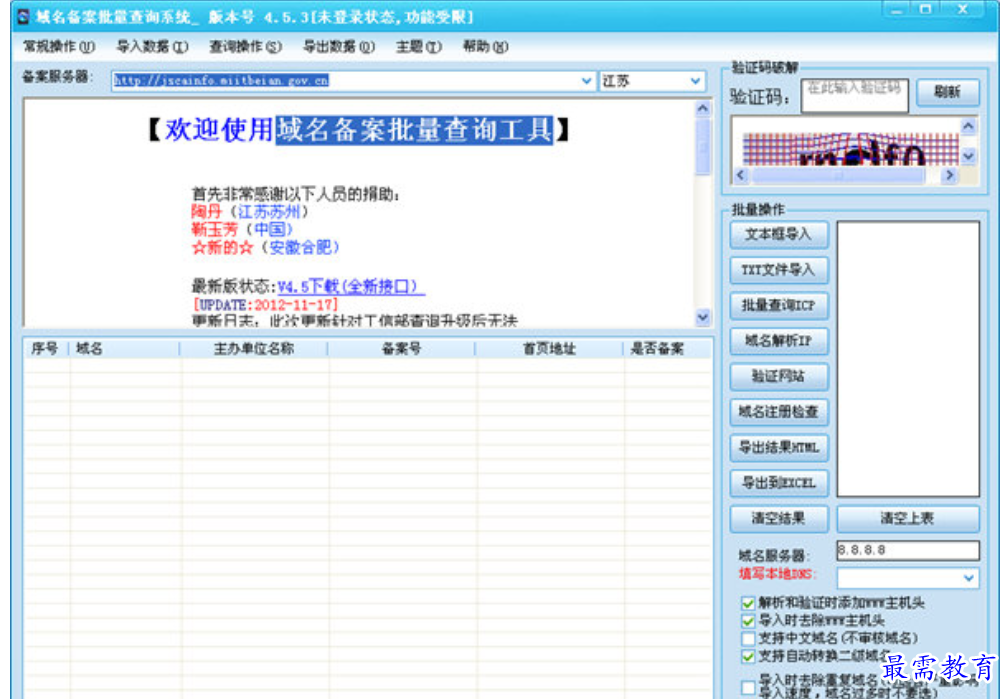Click the 验证码 input field
This screenshot has height=699, width=1004.
(x=854, y=95)
